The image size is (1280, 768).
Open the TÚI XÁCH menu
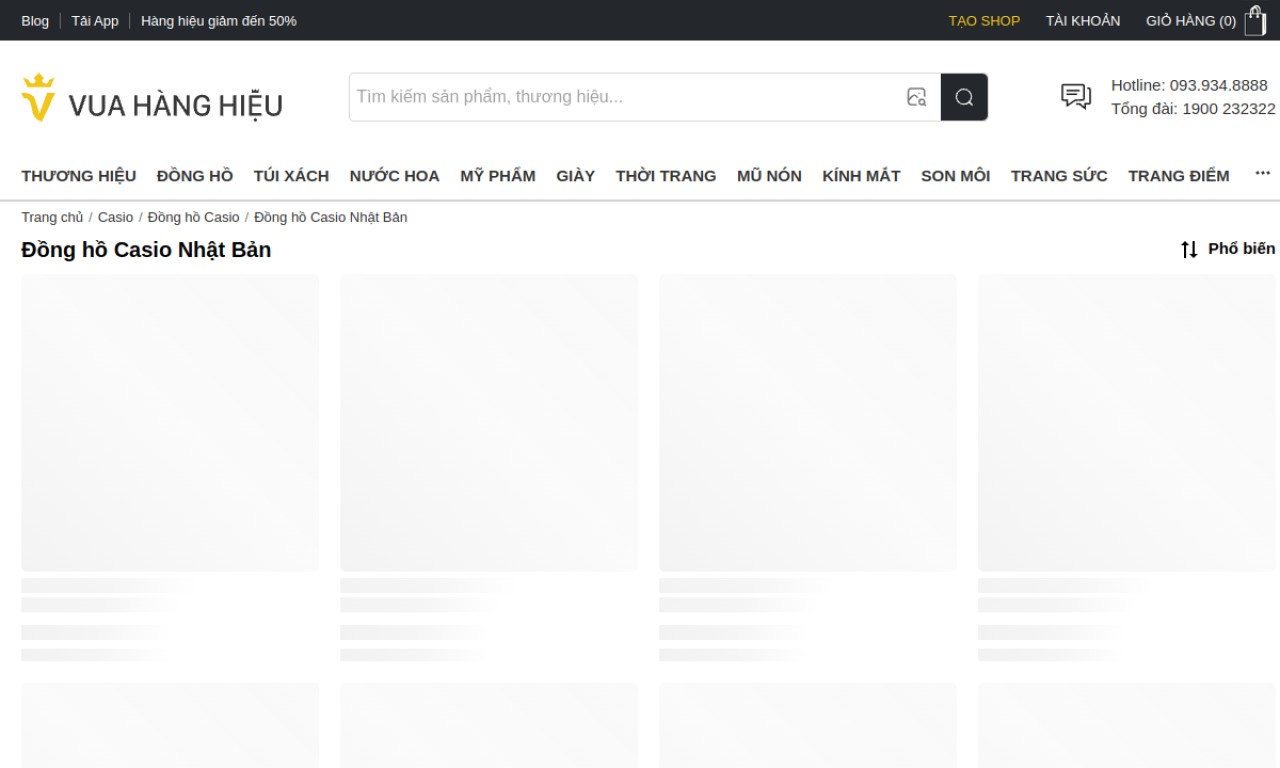291,176
